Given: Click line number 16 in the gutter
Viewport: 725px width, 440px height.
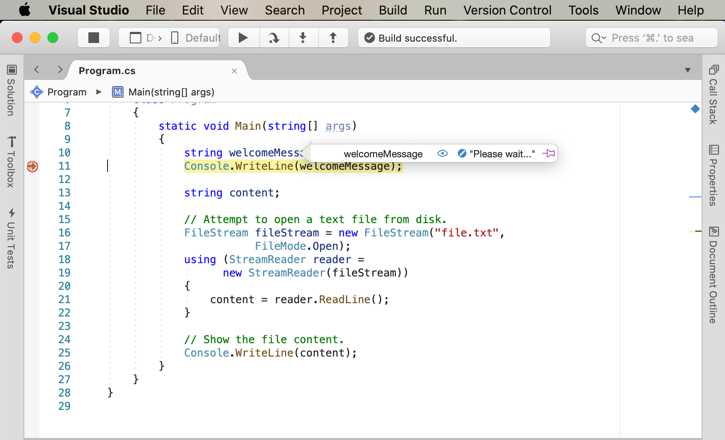Looking at the screenshot, I should 64,232.
